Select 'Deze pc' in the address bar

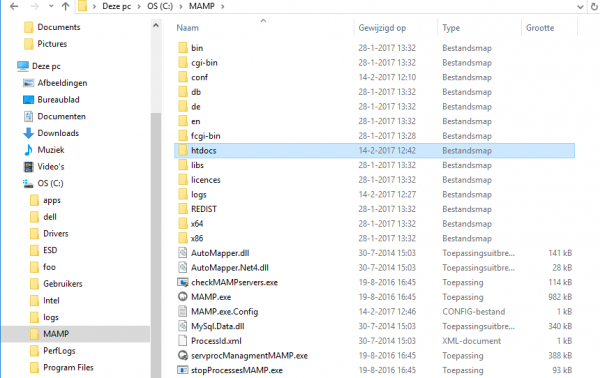(x=116, y=7)
